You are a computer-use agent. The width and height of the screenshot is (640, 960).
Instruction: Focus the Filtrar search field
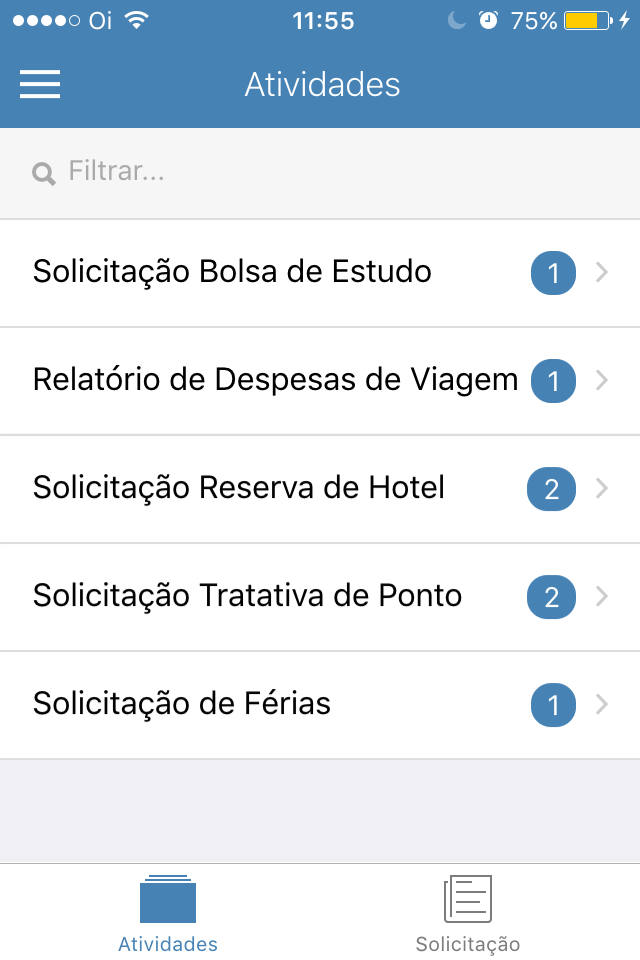pyautogui.click(x=320, y=173)
